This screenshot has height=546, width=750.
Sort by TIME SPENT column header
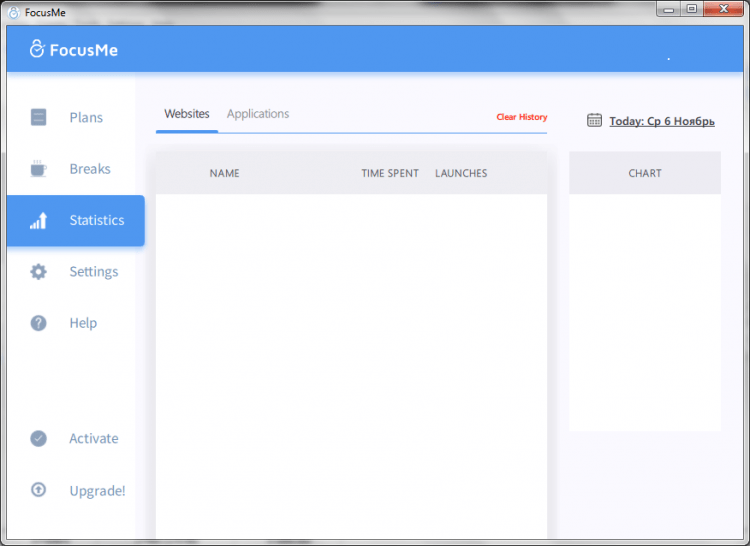click(390, 173)
